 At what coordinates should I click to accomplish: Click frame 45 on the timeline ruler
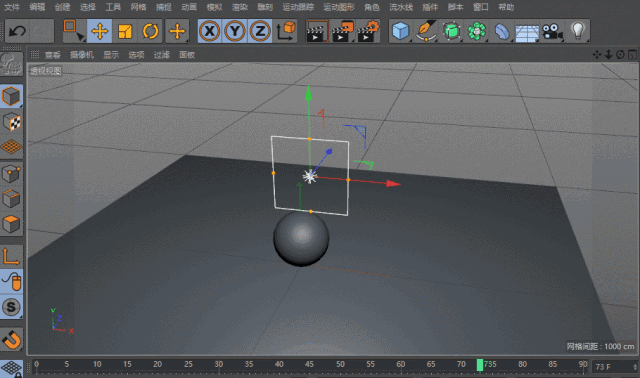coord(309,364)
